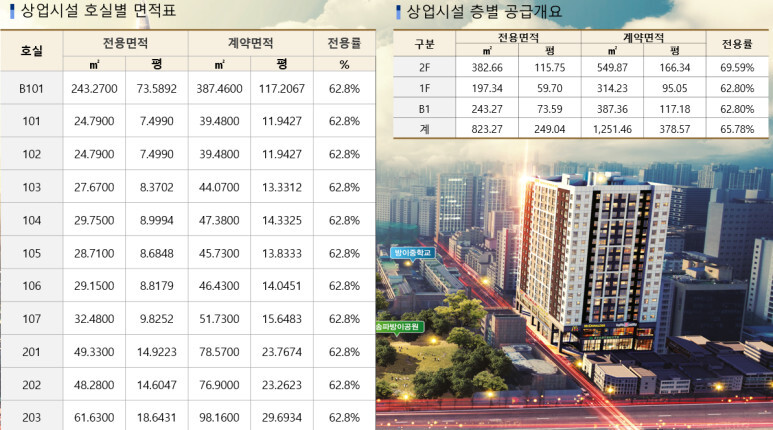Select the room 101 row label
Screen dimensions: 773x430
(32, 121)
